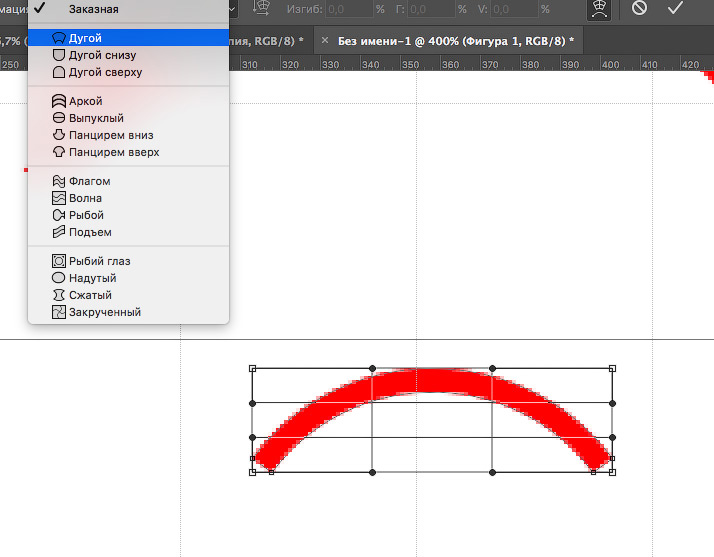Cancel the transform with the circle-slash icon

tap(639, 8)
